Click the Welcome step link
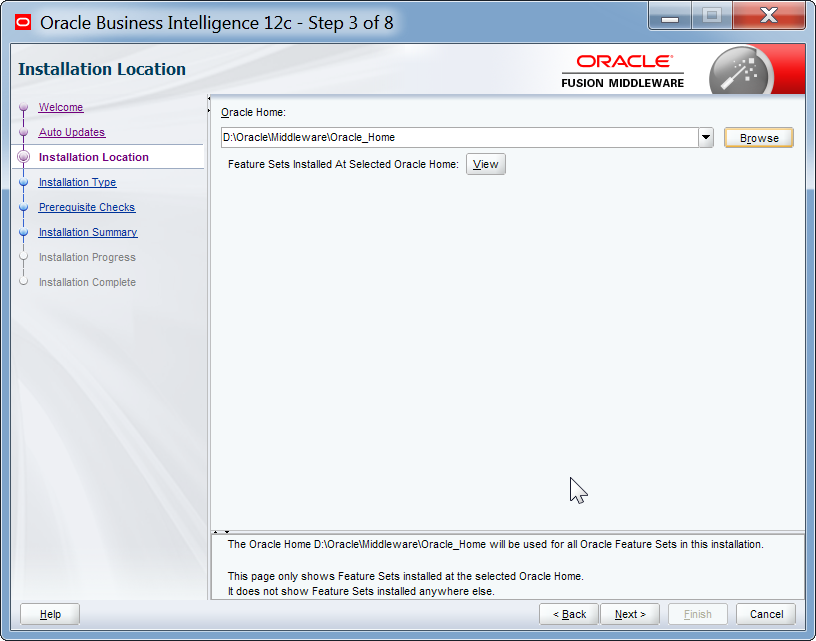The width and height of the screenshot is (816, 641). 61,107
